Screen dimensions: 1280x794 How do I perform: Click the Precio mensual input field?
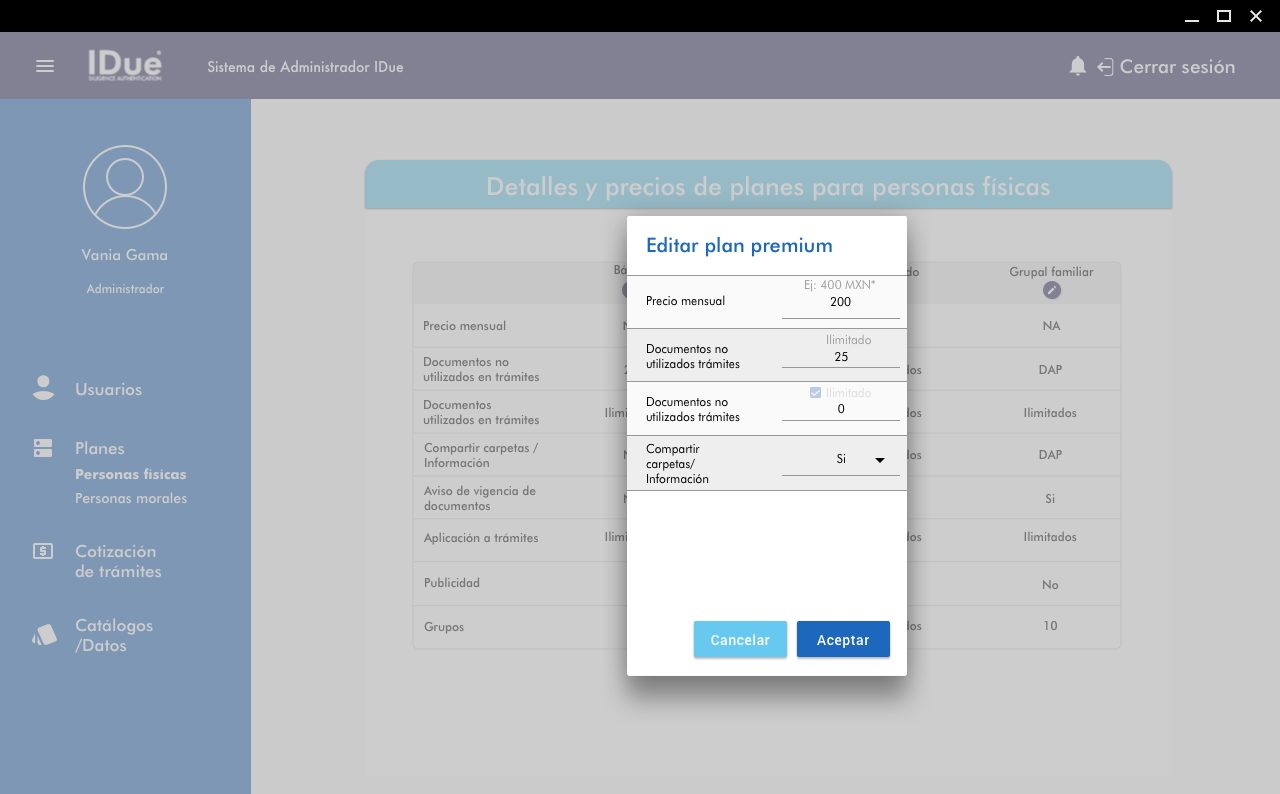840,303
